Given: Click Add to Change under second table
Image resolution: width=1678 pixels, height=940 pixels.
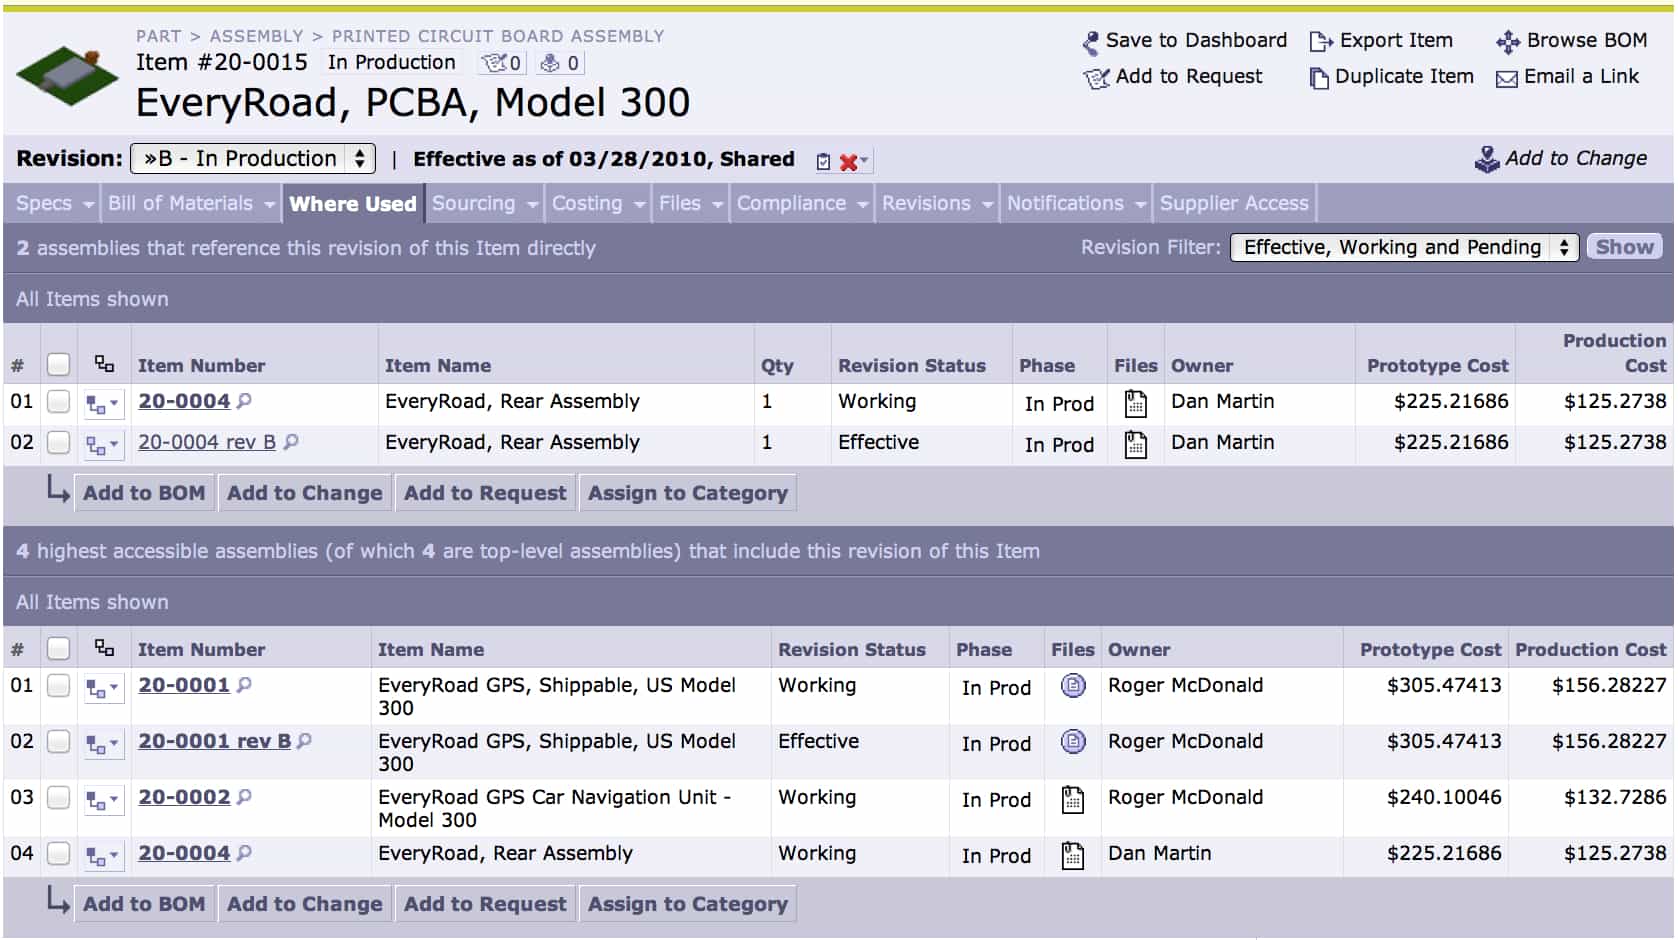Looking at the screenshot, I should point(305,904).
